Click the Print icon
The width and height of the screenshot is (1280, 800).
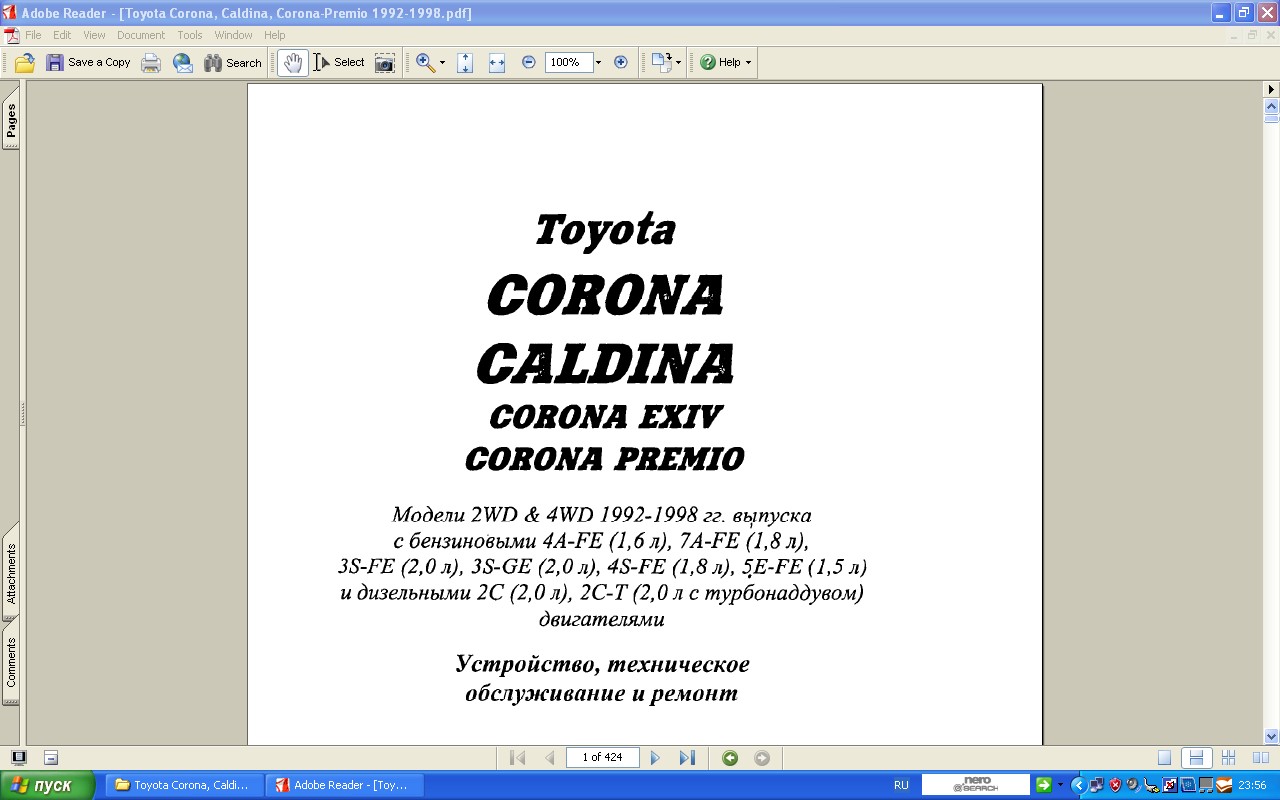(151, 63)
